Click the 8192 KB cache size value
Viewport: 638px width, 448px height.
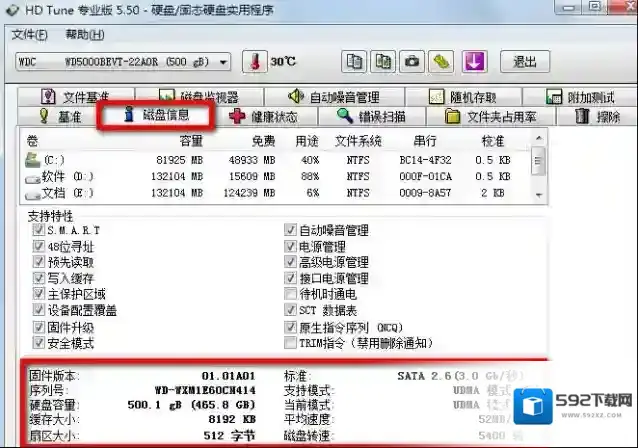232,420
